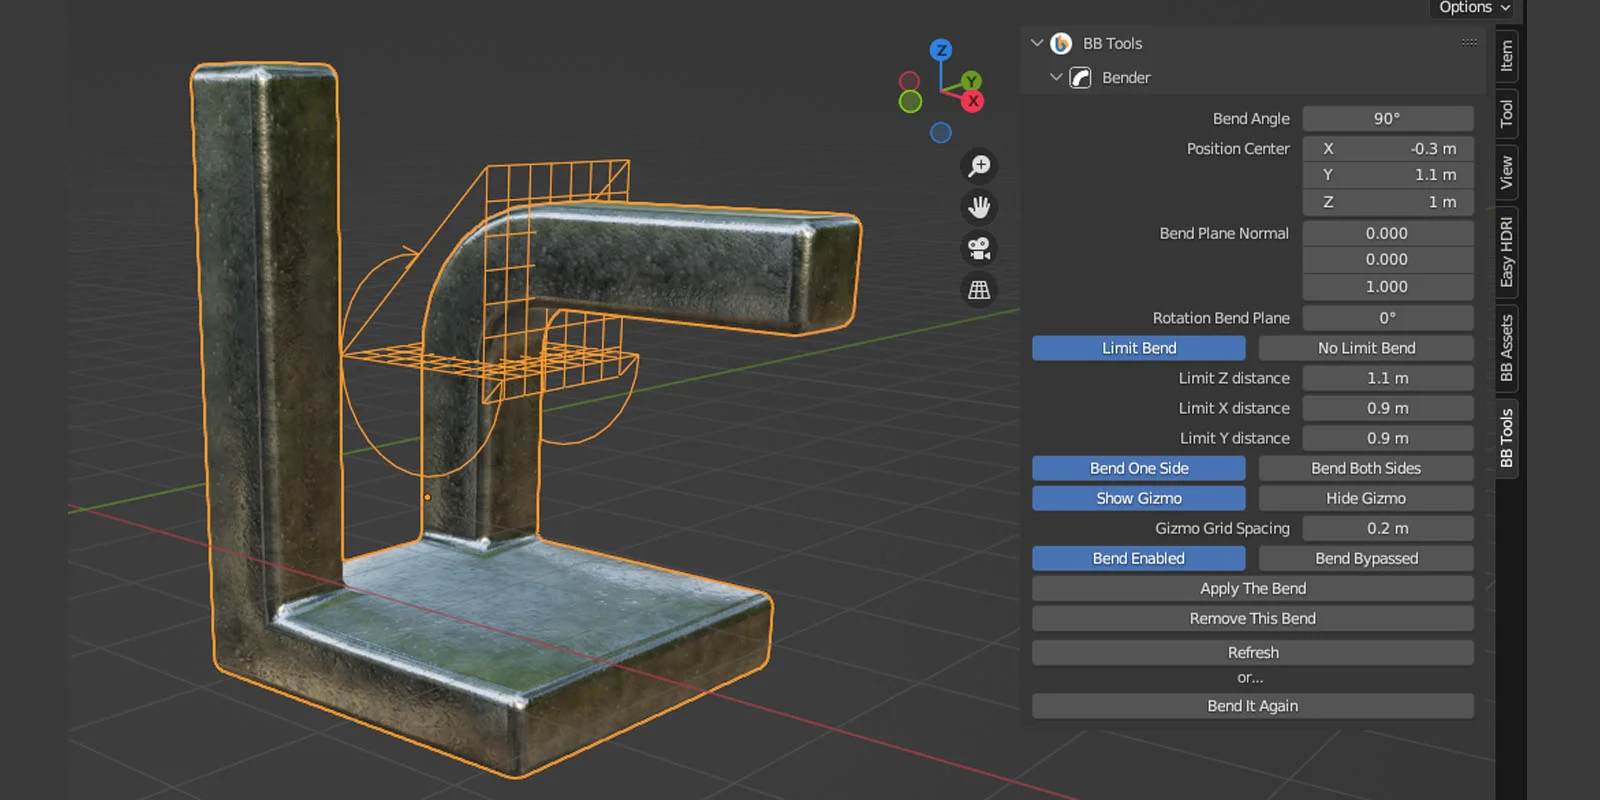Select the pan view hand icon
The height and width of the screenshot is (800, 1600).
[979, 207]
